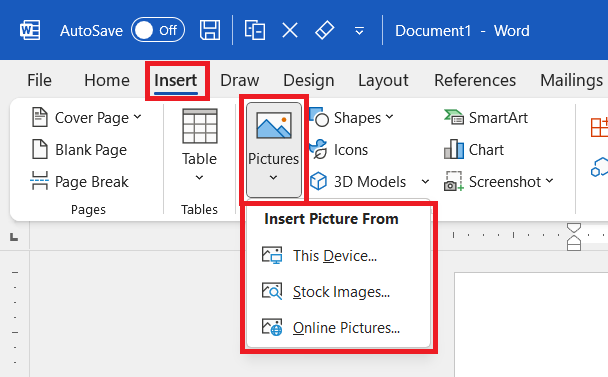Click the Icons bird-and-leaf icon
Viewport: 608px width, 377px height.
coord(319,149)
